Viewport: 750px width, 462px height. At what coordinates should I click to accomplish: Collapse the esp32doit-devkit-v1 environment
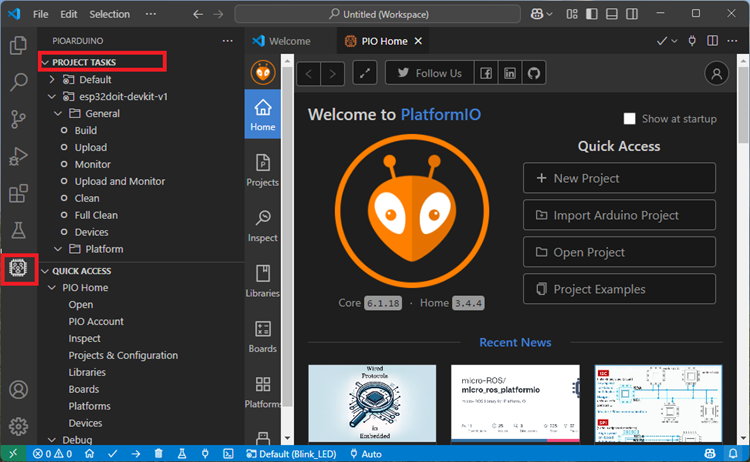[x=52, y=97]
